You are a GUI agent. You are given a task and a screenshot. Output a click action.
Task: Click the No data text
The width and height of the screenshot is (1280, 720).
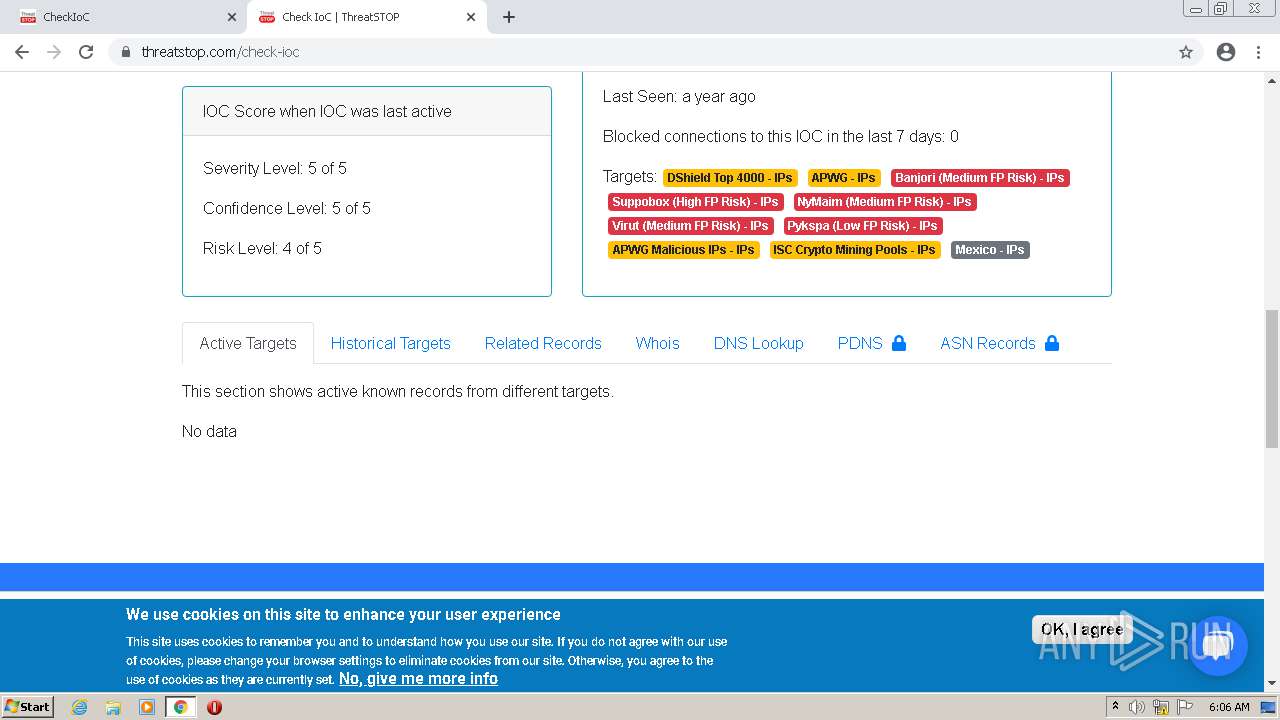209,431
